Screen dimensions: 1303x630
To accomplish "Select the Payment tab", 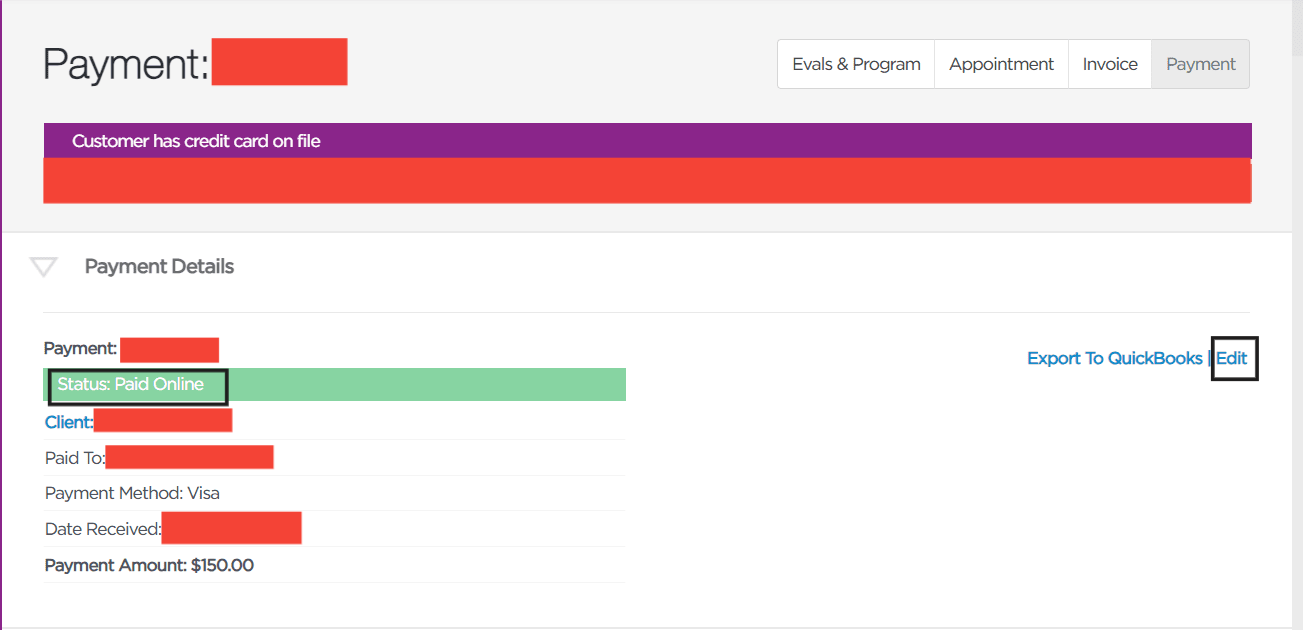I will pyautogui.click(x=1200, y=64).
